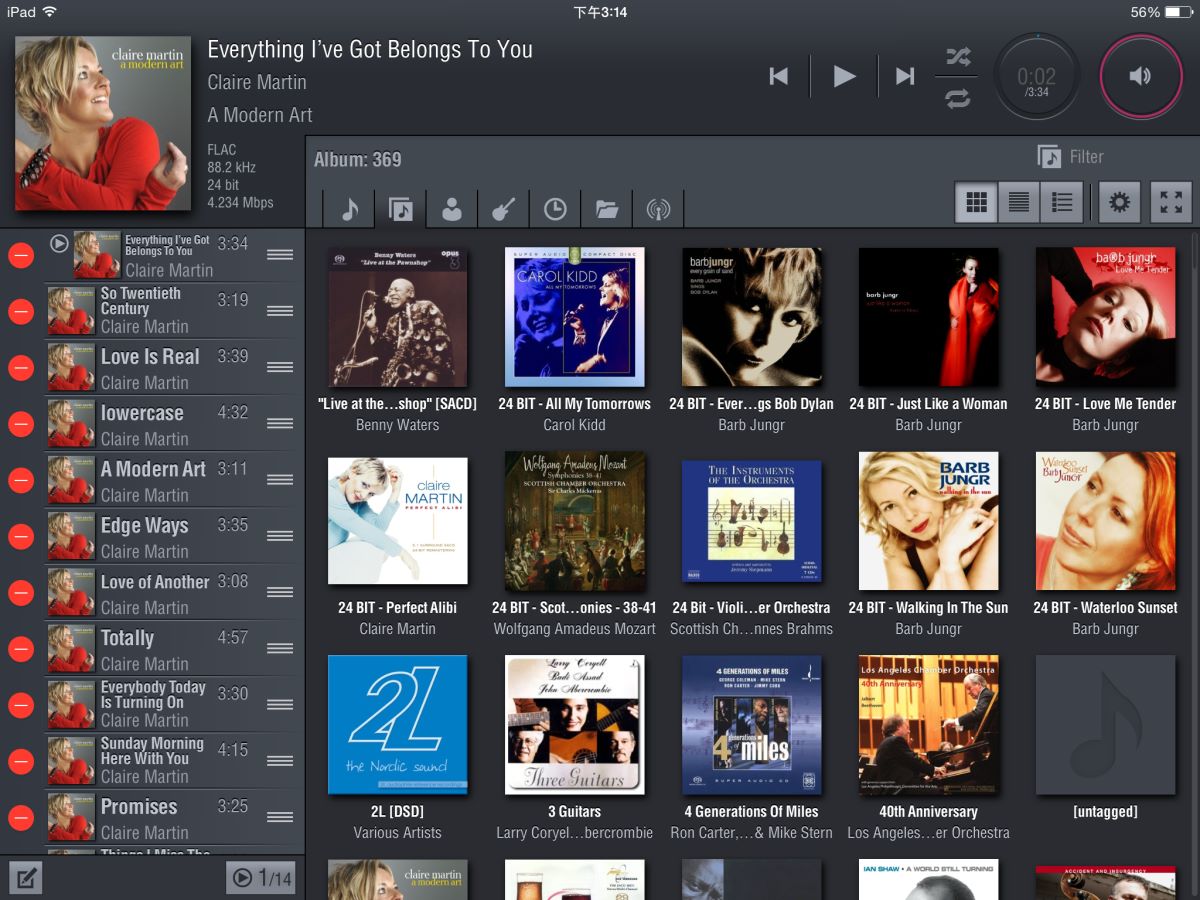Click the reorder handle for 'Totally'
Viewport: 1200px width, 900px height.
pyautogui.click(x=280, y=648)
